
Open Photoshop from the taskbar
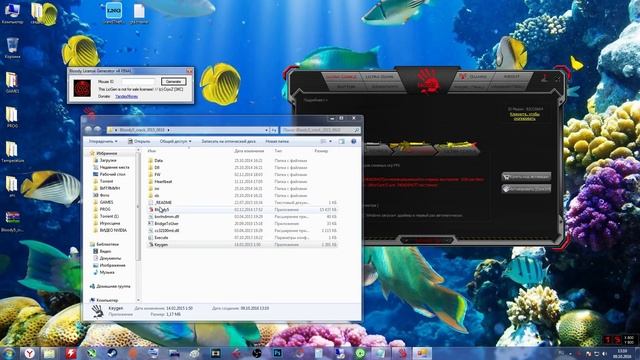278,353
